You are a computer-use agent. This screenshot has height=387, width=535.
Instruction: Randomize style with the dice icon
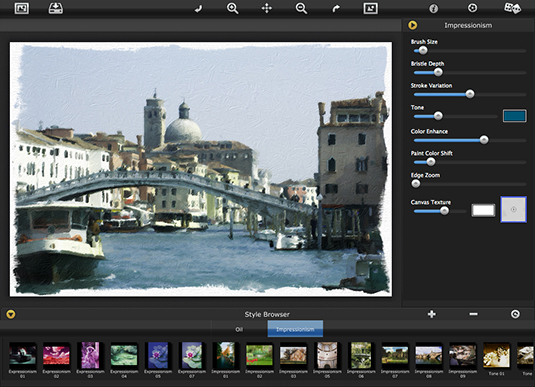point(512,8)
